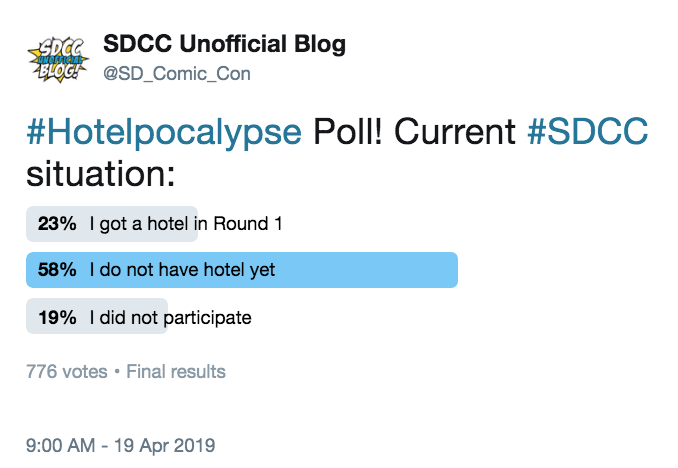The width and height of the screenshot is (678, 468).
Task: Follow the #SDCC hashtag link
Action: [x=587, y=131]
